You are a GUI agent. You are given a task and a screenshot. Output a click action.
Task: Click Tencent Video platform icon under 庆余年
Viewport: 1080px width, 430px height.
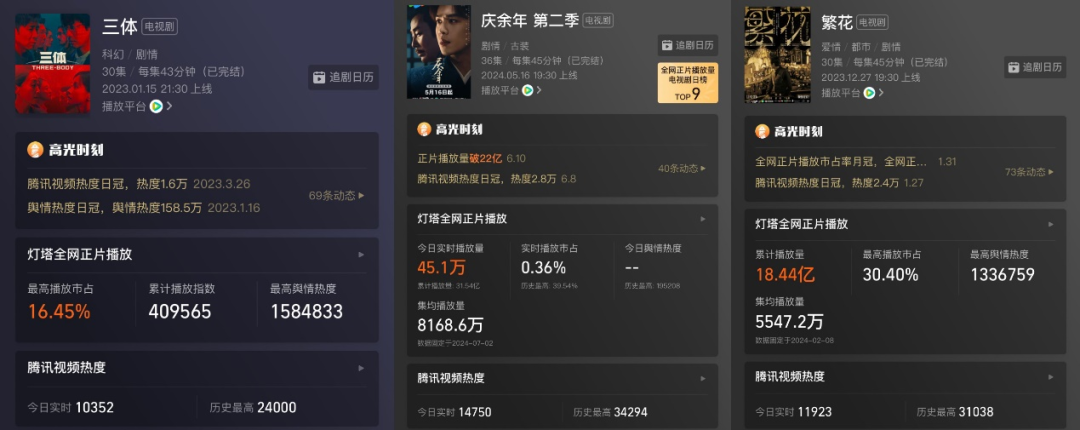[528, 90]
